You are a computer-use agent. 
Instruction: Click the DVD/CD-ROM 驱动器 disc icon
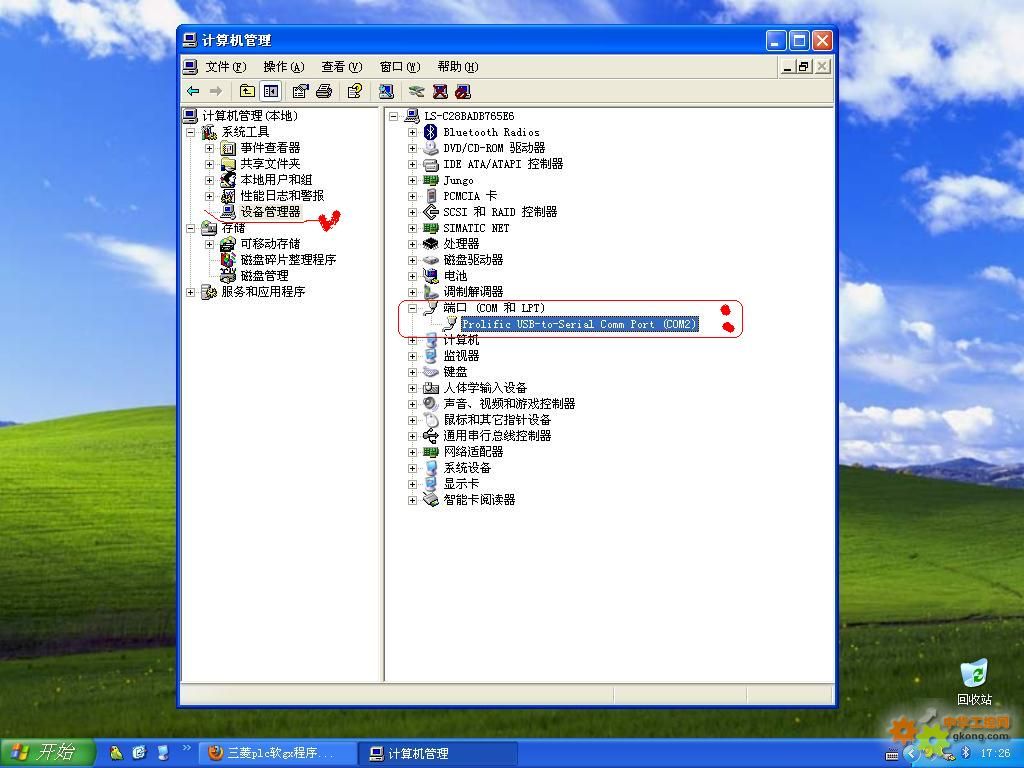point(430,148)
